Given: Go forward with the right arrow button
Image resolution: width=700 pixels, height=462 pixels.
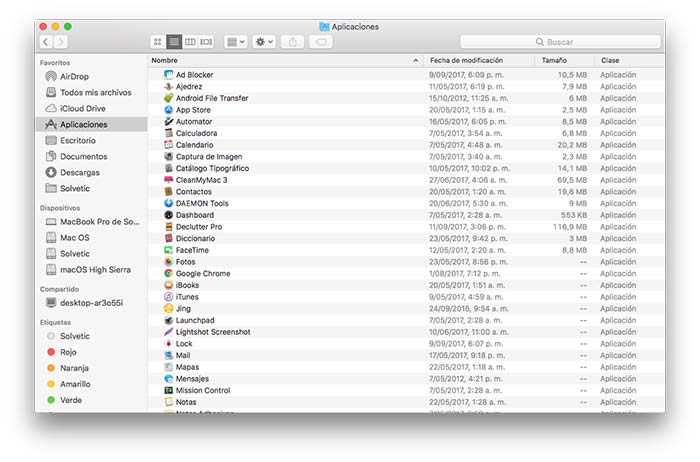Looking at the screenshot, I should coord(61,42).
